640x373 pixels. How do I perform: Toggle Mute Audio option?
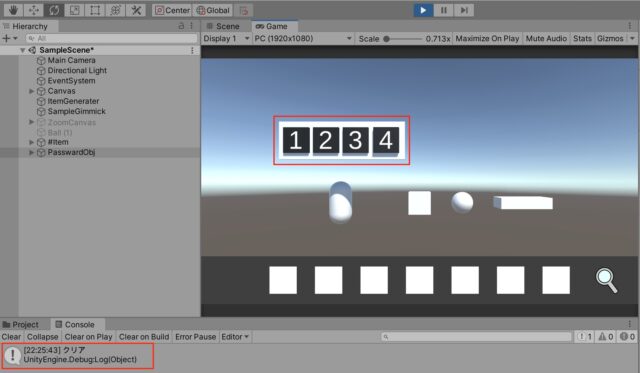pos(546,39)
